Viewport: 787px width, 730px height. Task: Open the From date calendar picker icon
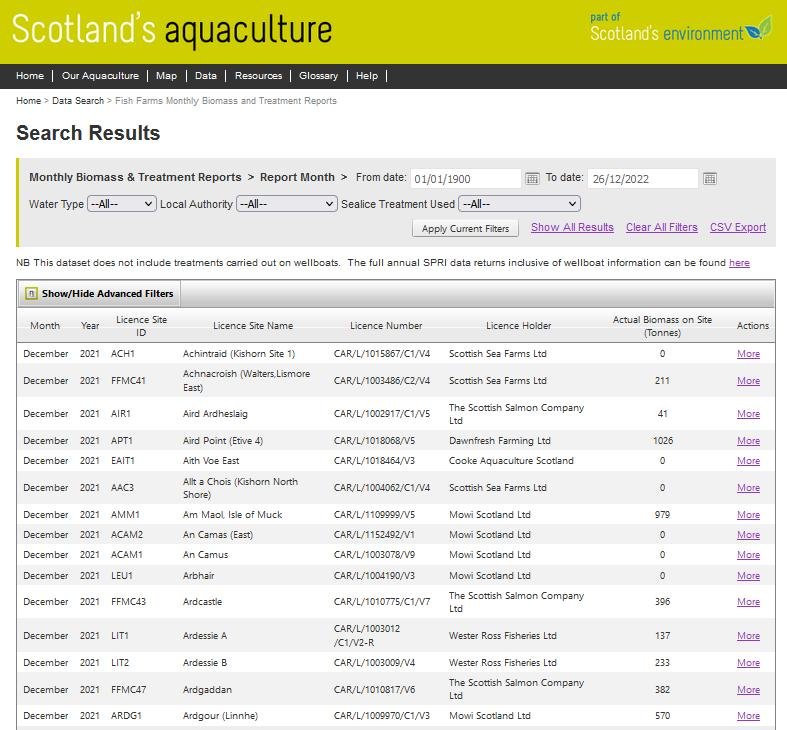click(533, 179)
